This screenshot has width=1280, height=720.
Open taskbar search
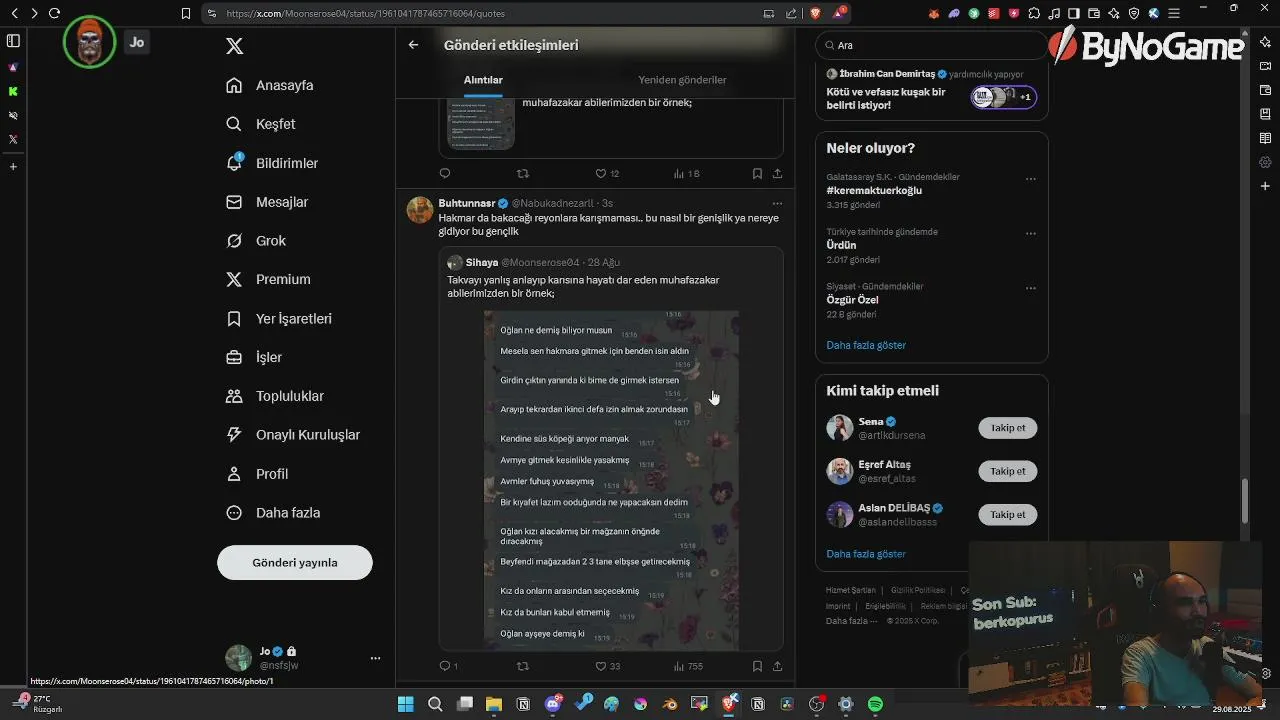[x=435, y=704]
